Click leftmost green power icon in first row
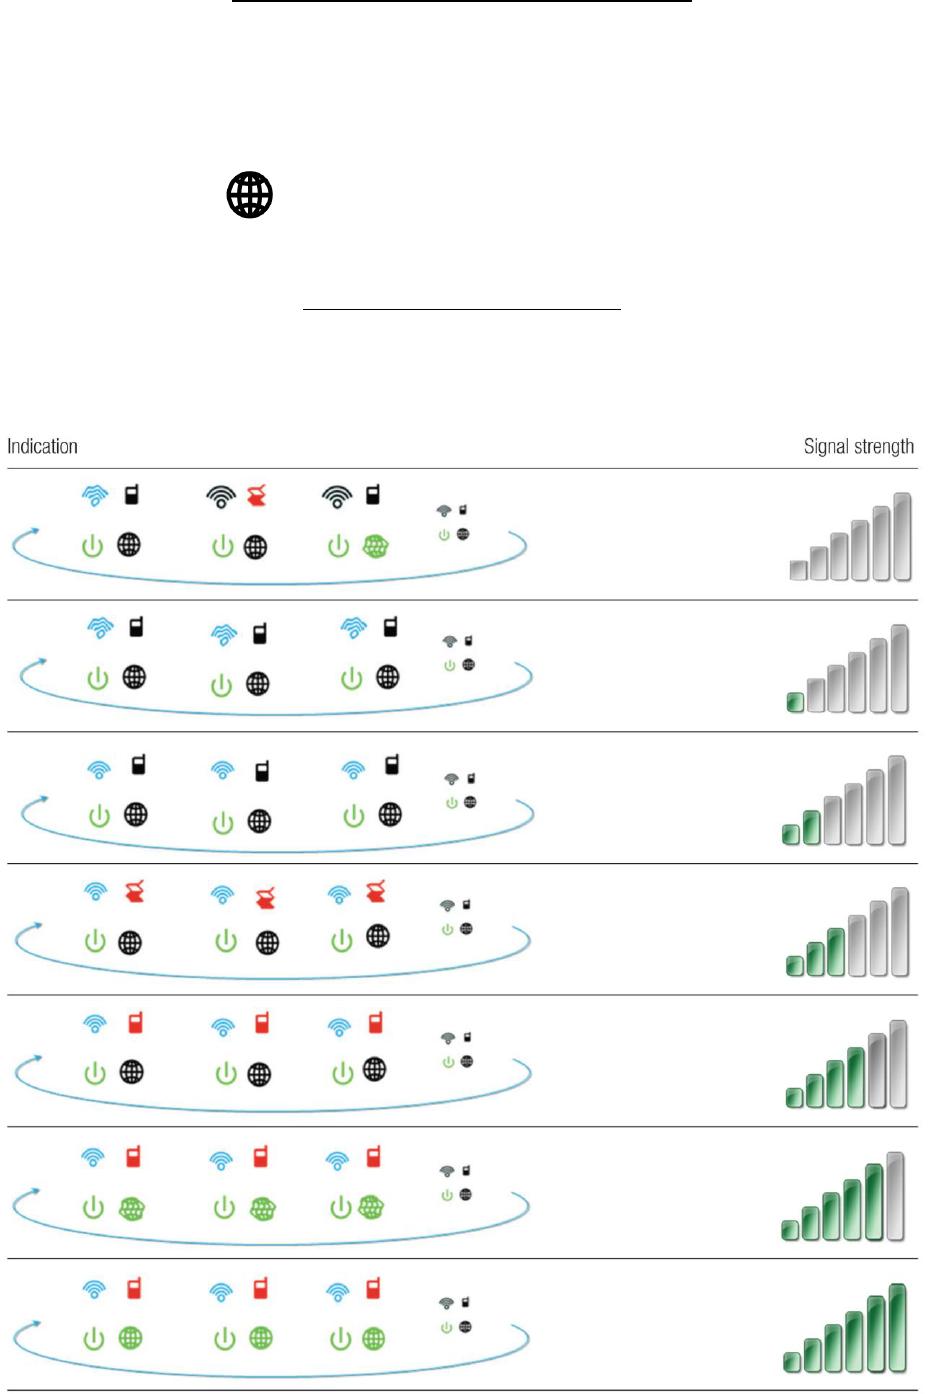930x1394 pixels. tap(92, 547)
